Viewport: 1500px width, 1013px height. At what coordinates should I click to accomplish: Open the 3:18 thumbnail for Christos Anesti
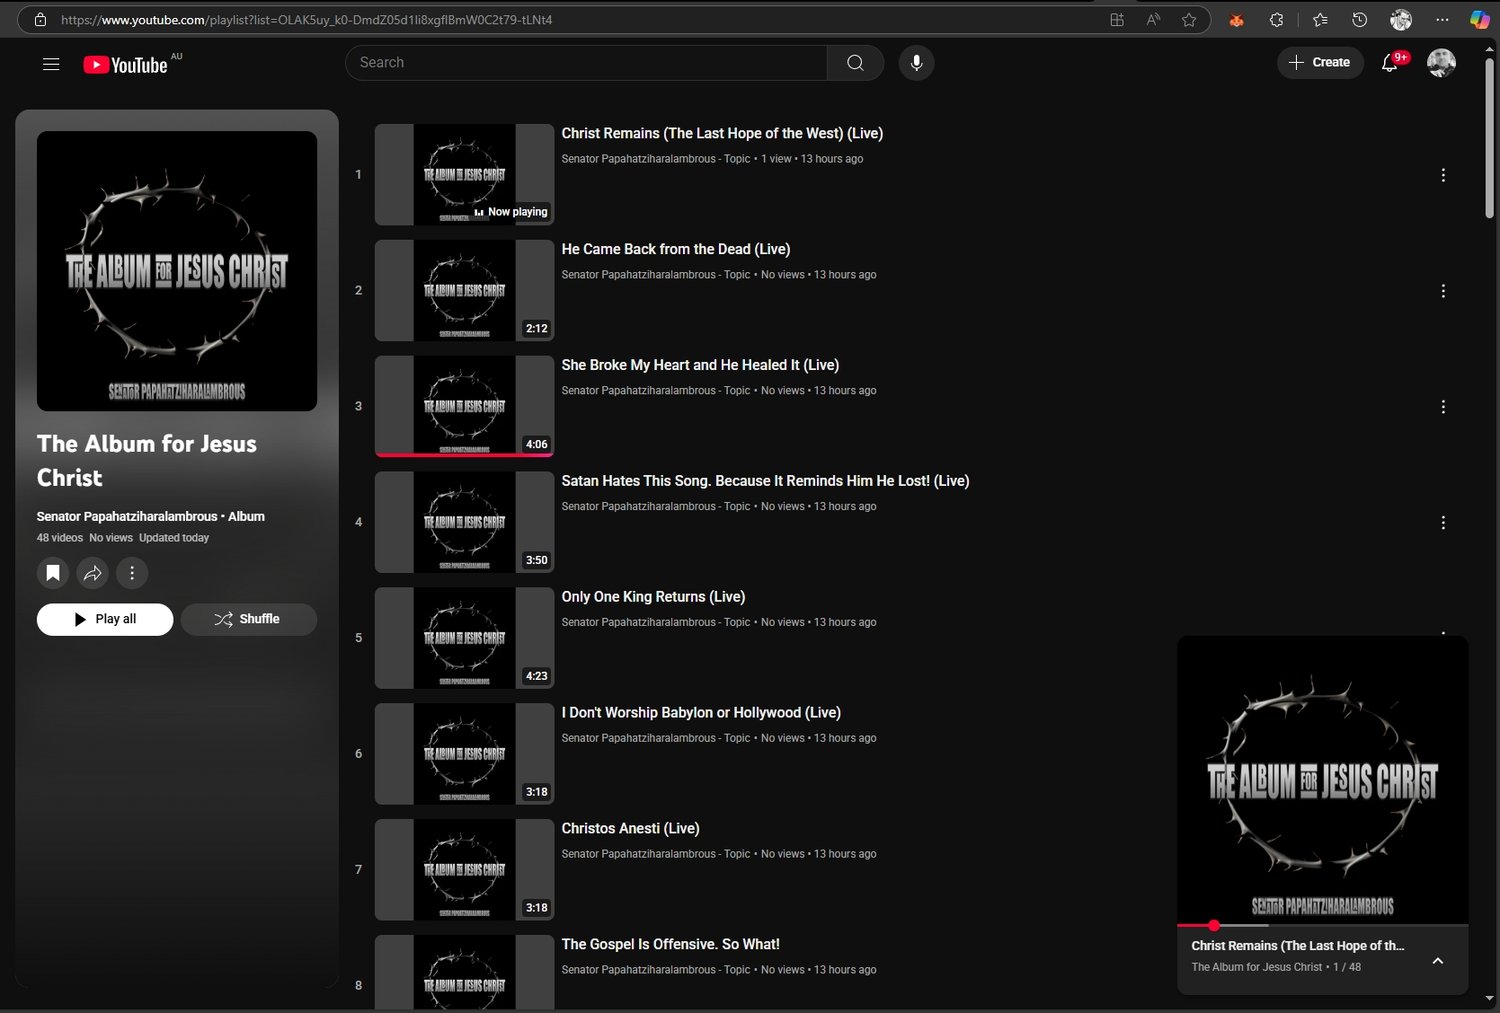point(464,870)
